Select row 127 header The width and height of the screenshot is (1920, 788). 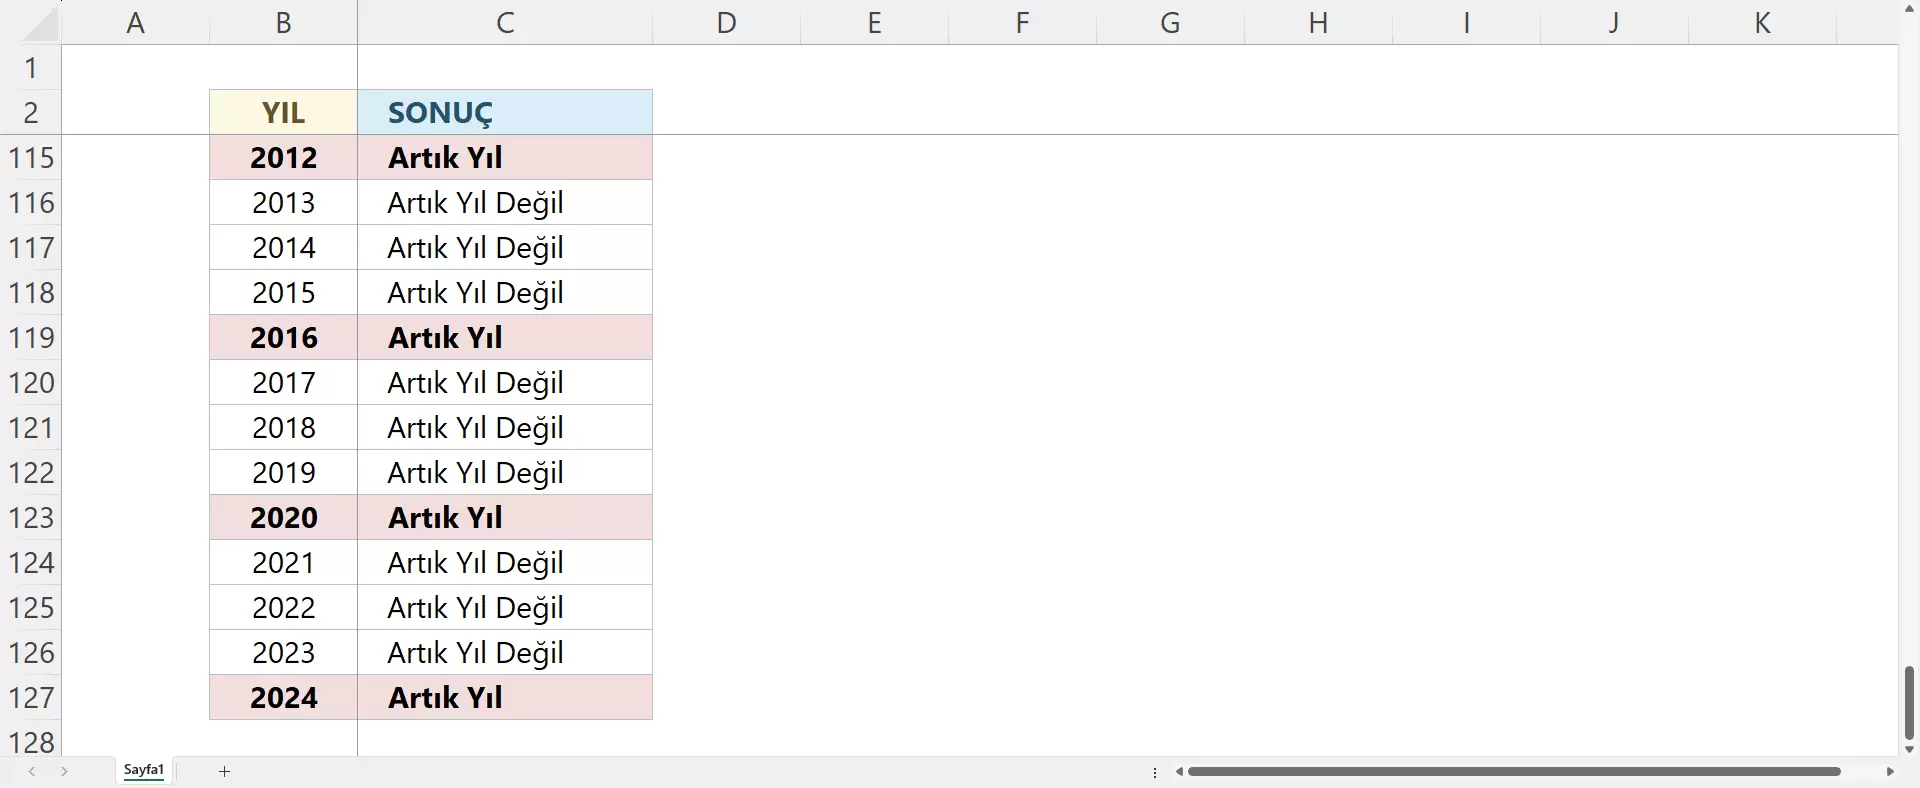tap(31, 698)
